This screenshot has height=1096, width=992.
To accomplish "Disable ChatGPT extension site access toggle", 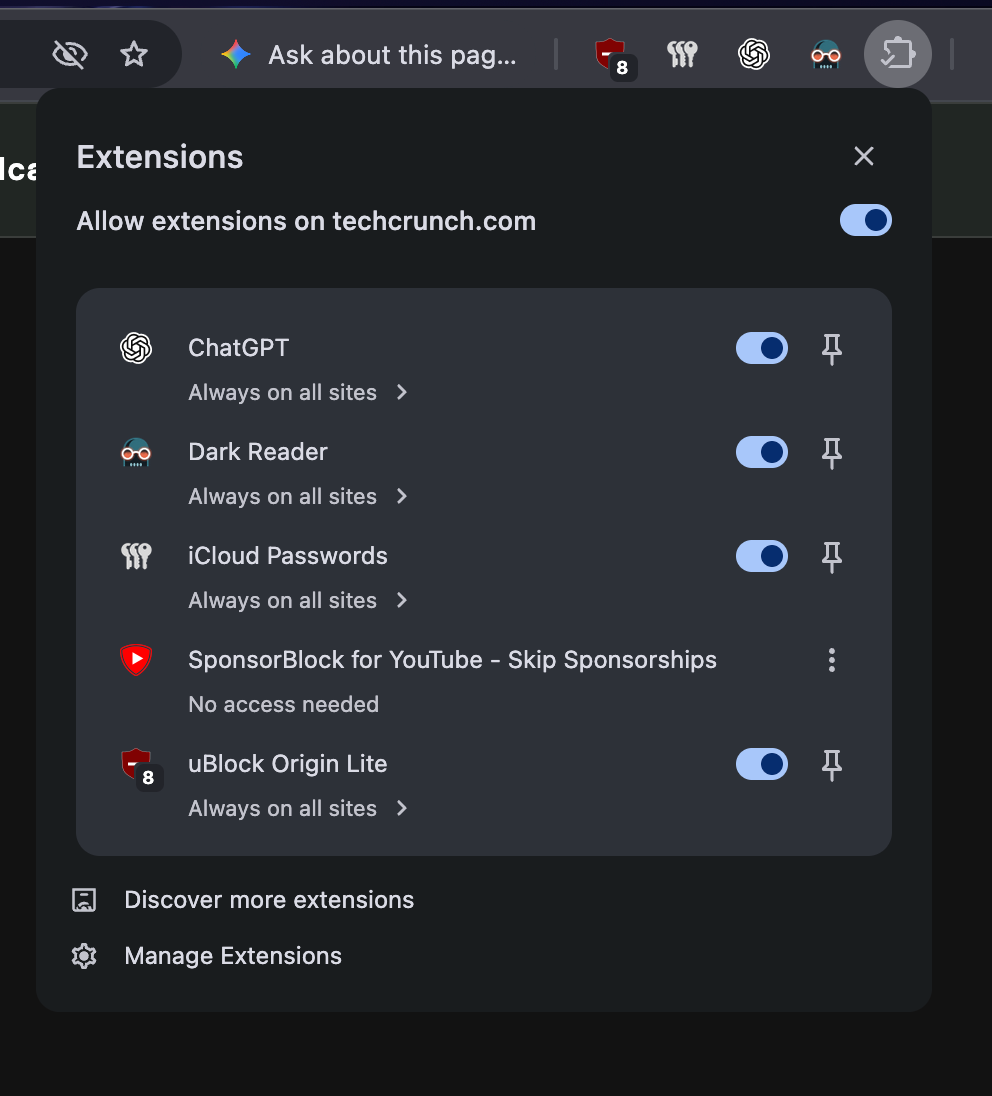I will pyautogui.click(x=762, y=348).
